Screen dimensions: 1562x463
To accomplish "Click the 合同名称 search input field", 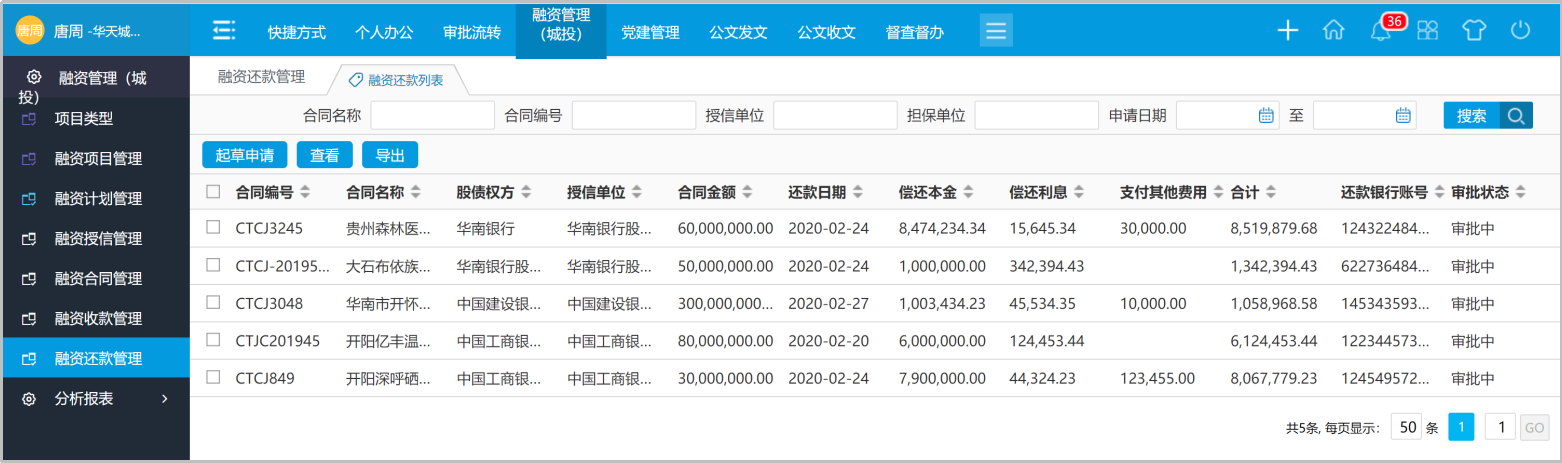I will tap(432, 116).
